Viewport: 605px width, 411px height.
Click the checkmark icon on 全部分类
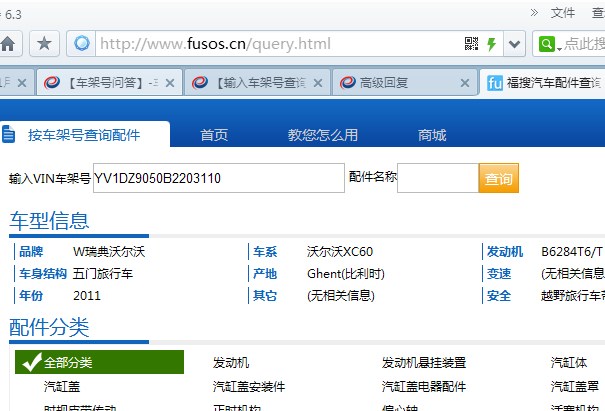pyautogui.click(x=32, y=362)
